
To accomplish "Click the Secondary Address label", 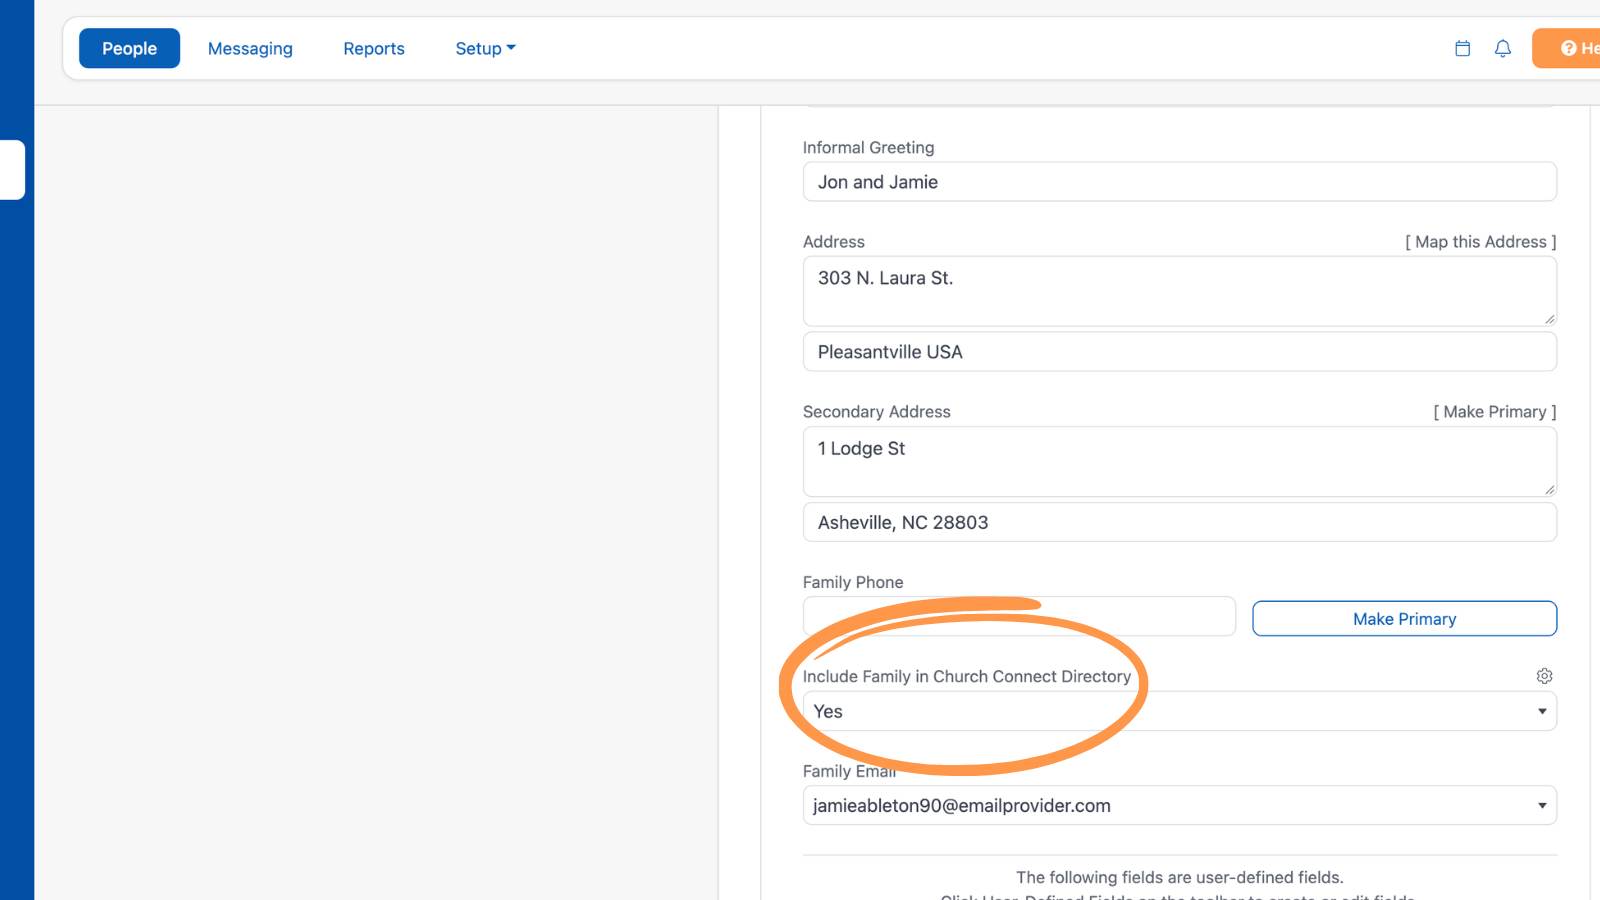I will coord(876,412).
